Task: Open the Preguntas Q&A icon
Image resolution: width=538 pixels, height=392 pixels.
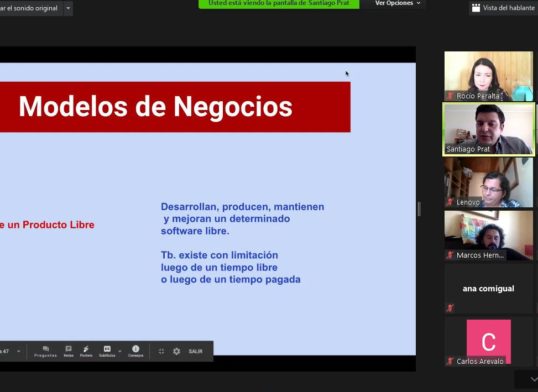Action: point(46,351)
